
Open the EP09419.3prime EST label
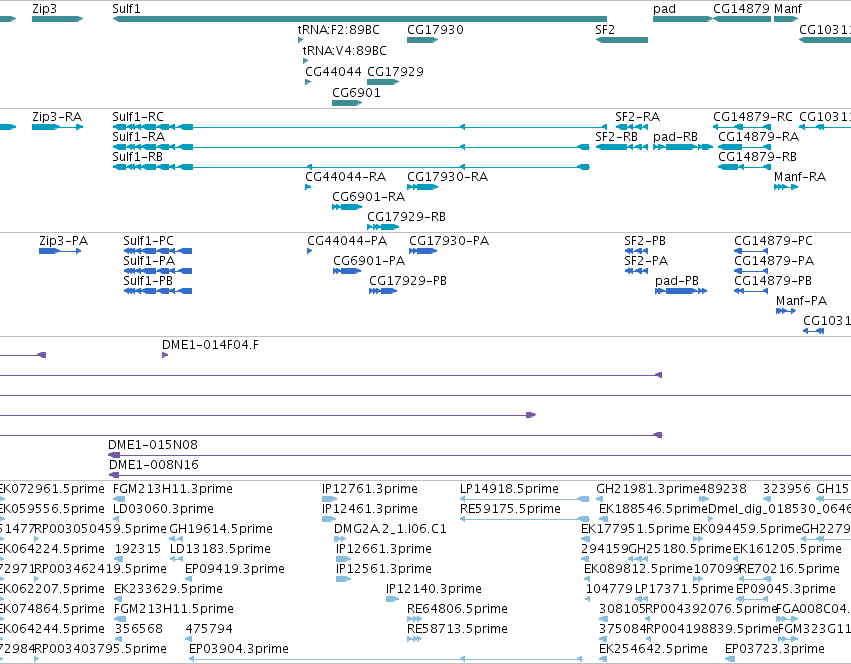coord(235,570)
